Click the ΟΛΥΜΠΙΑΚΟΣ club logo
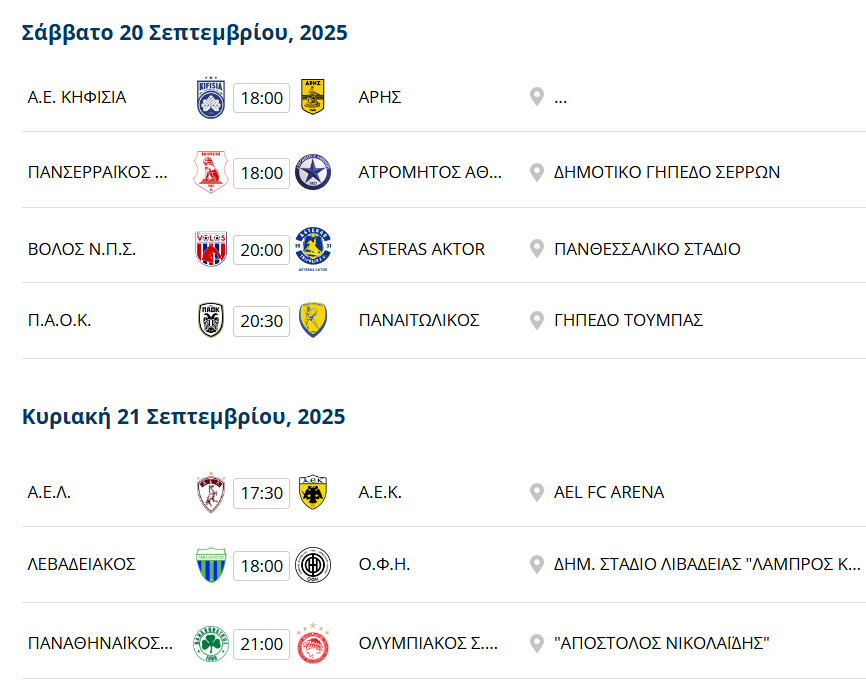The width and height of the screenshot is (866, 683). [312, 644]
